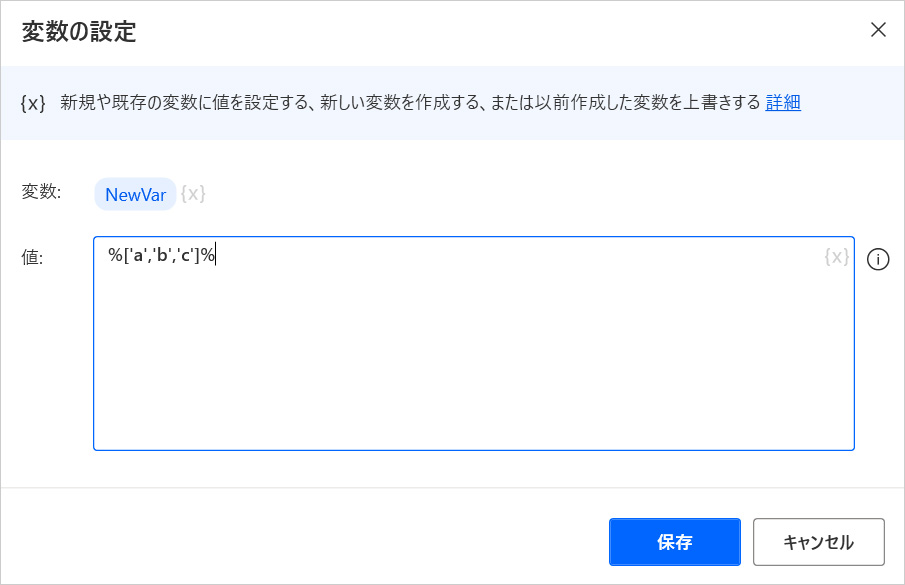Click the 変数: label
The image size is (905, 585).
tap(41, 192)
